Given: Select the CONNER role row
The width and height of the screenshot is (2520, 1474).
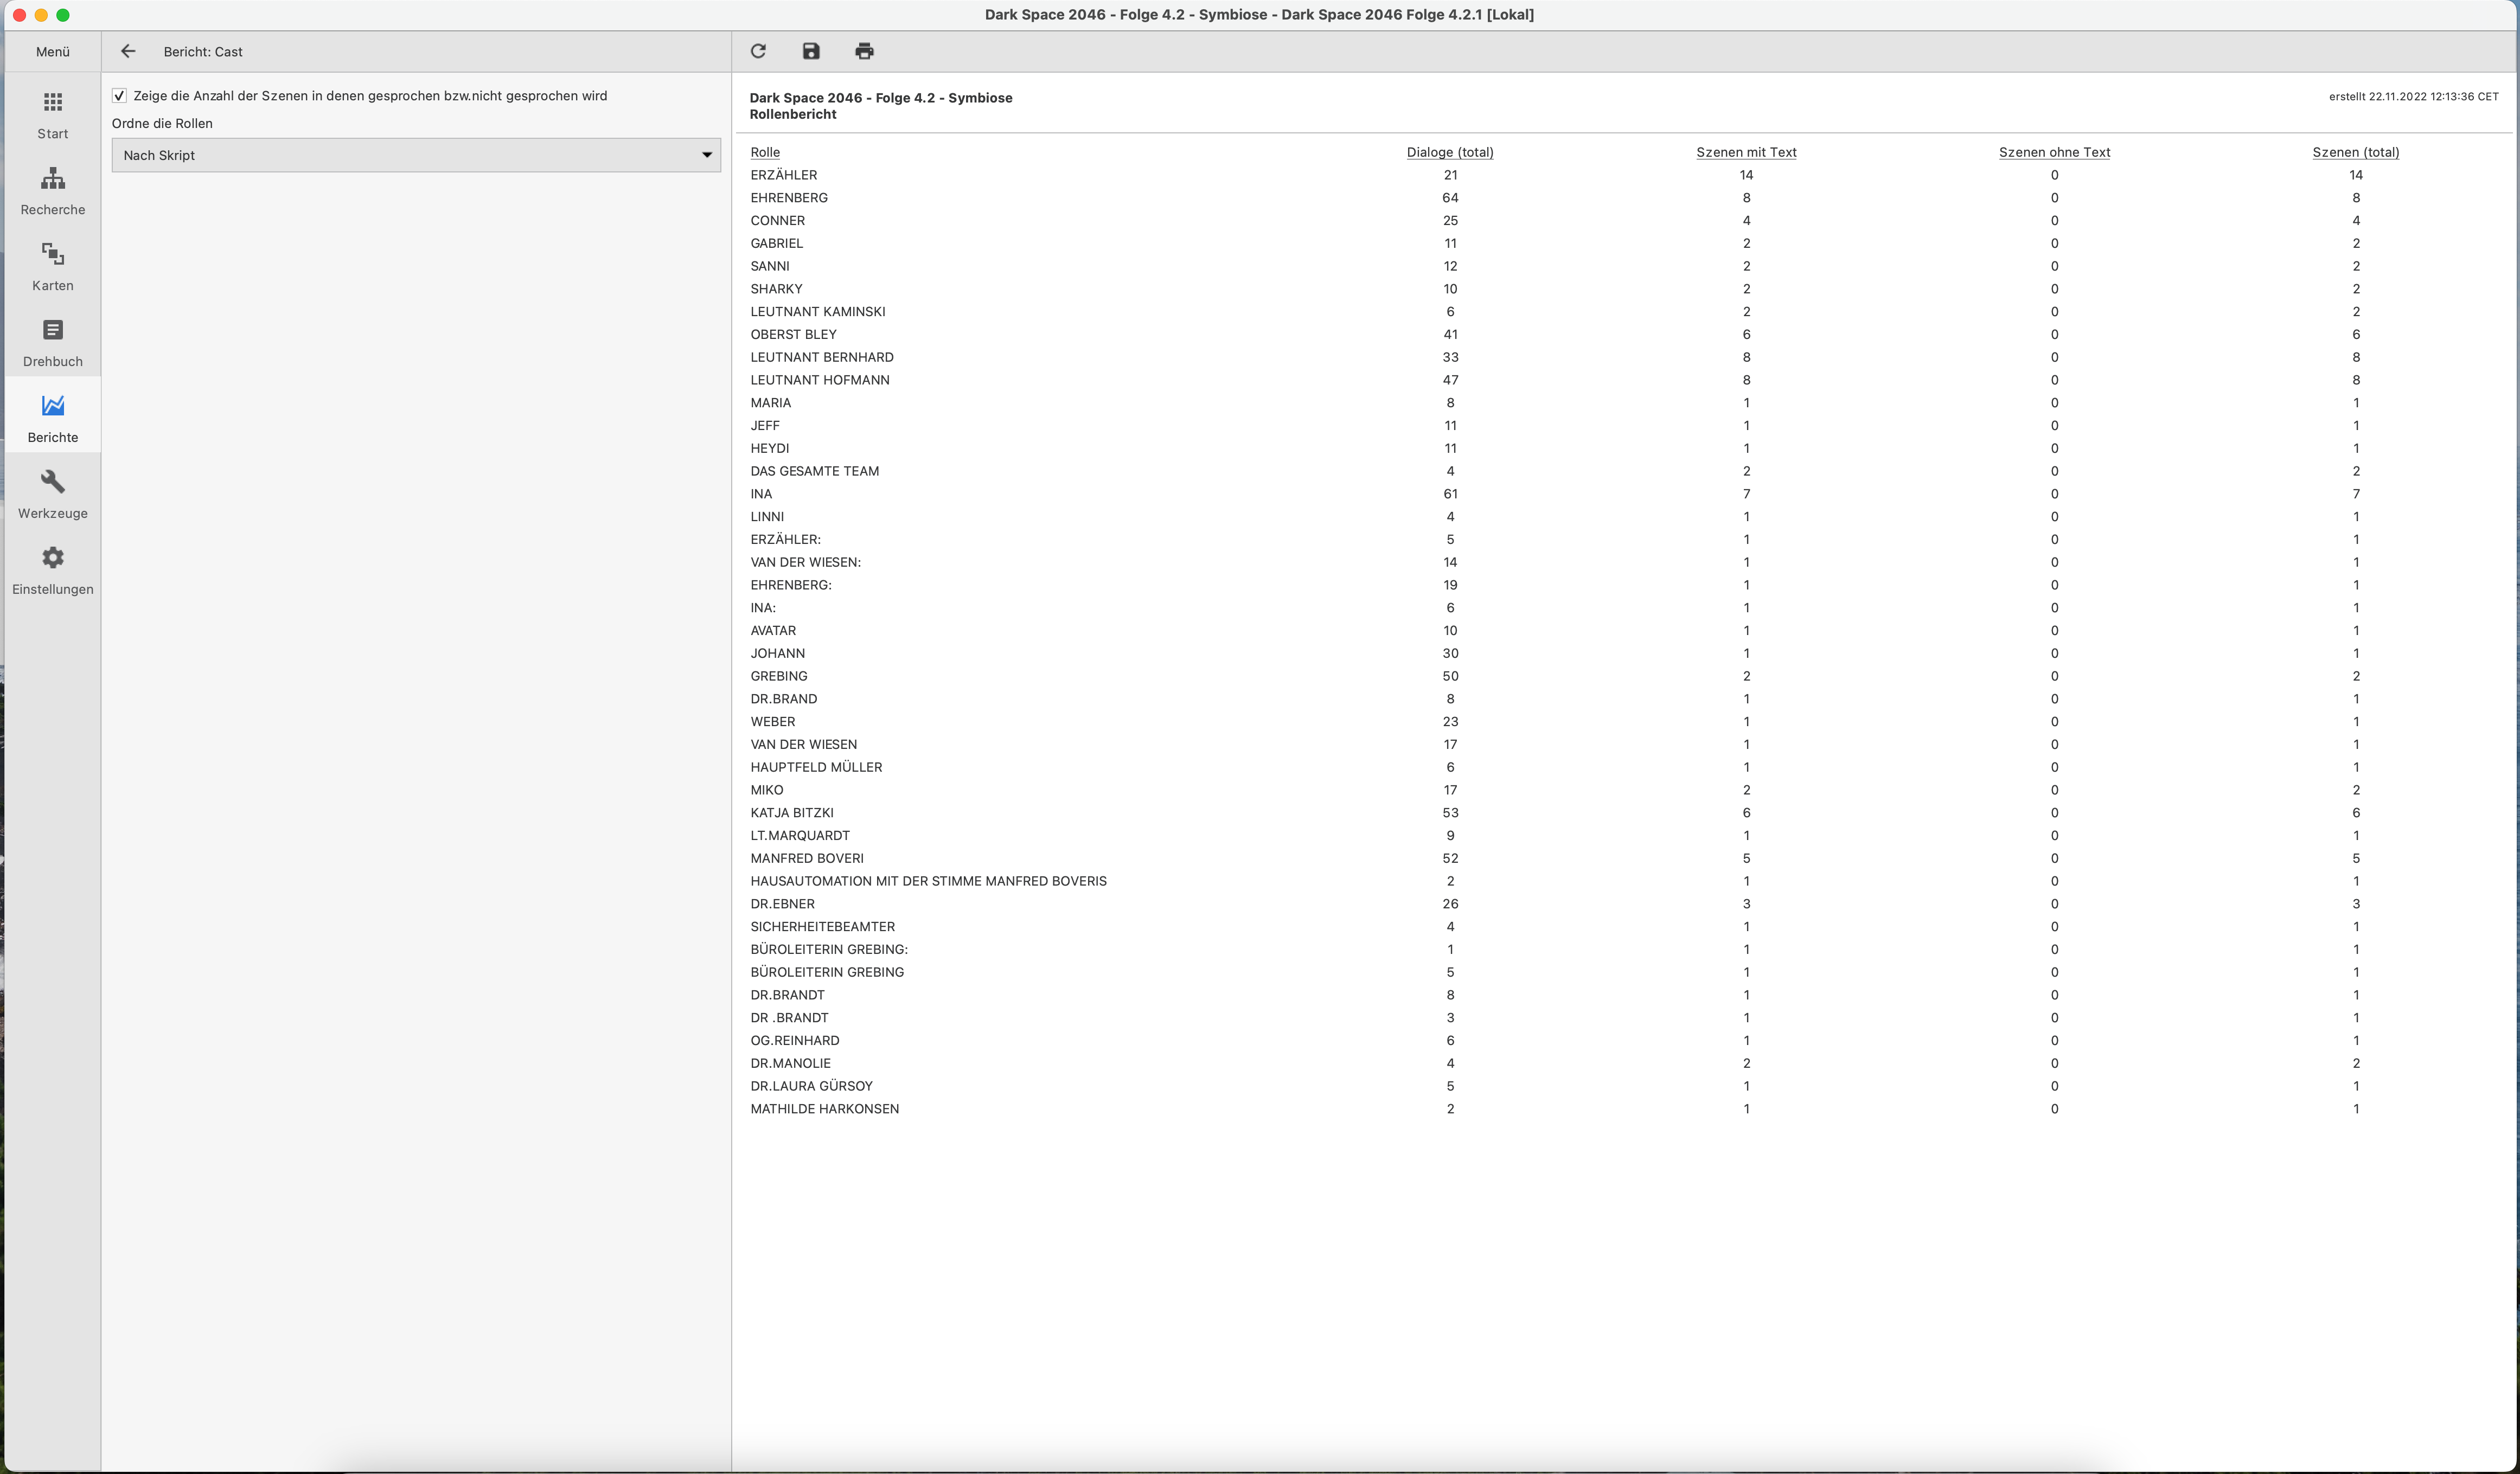Looking at the screenshot, I should [x=777, y=221].
